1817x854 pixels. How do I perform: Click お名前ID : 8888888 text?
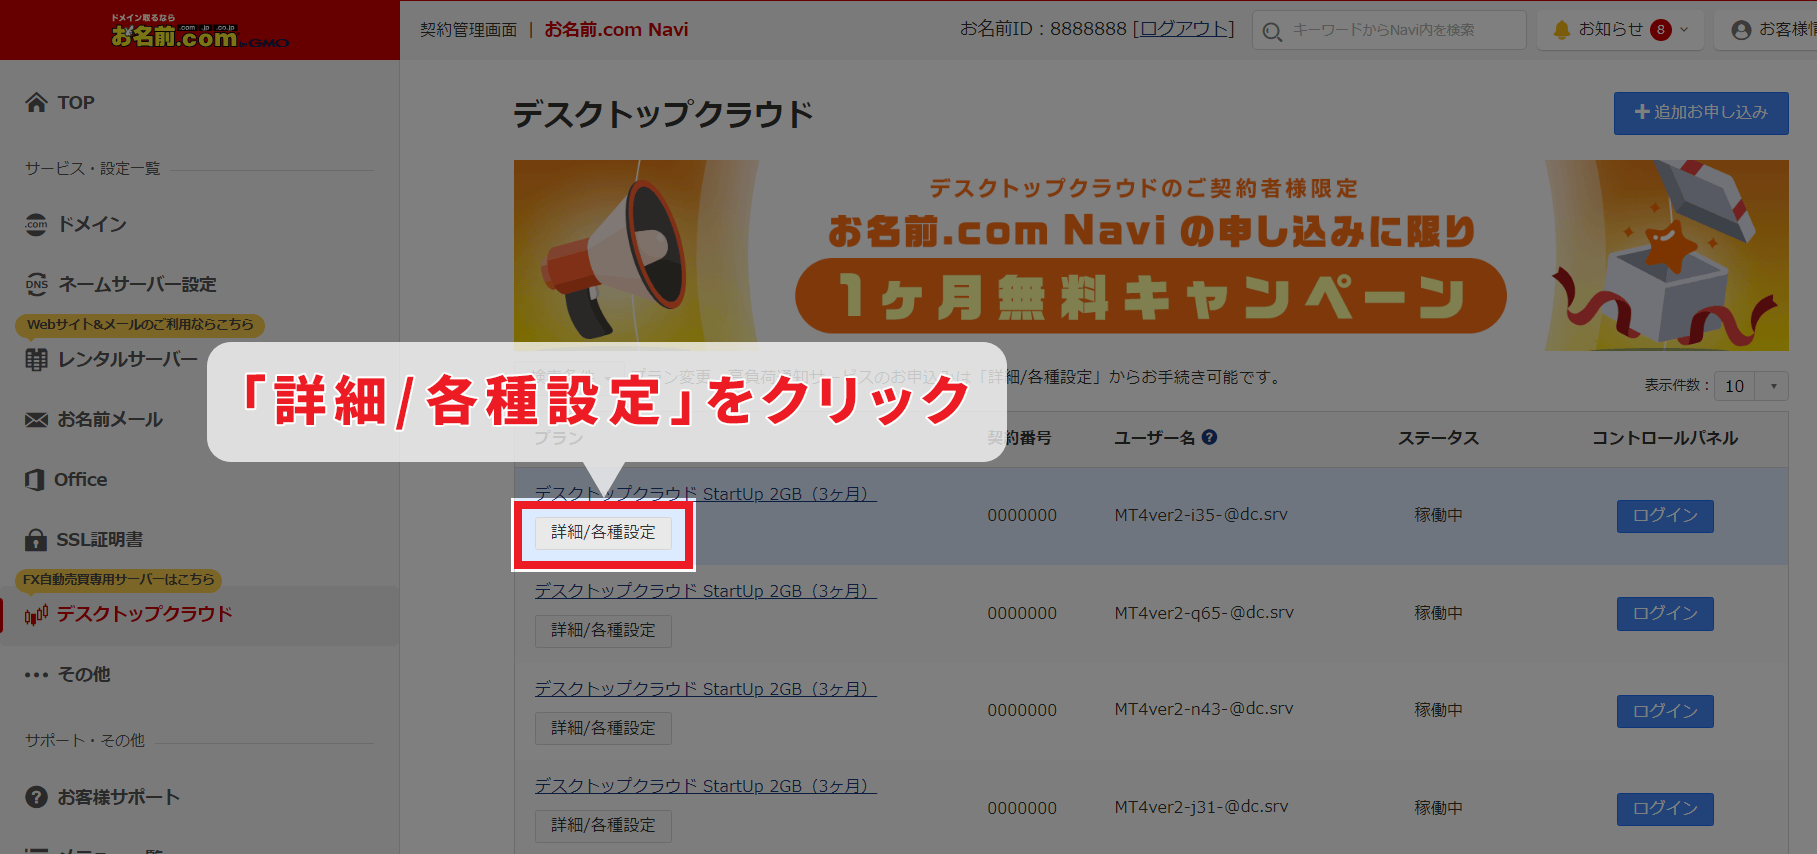[1043, 29]
